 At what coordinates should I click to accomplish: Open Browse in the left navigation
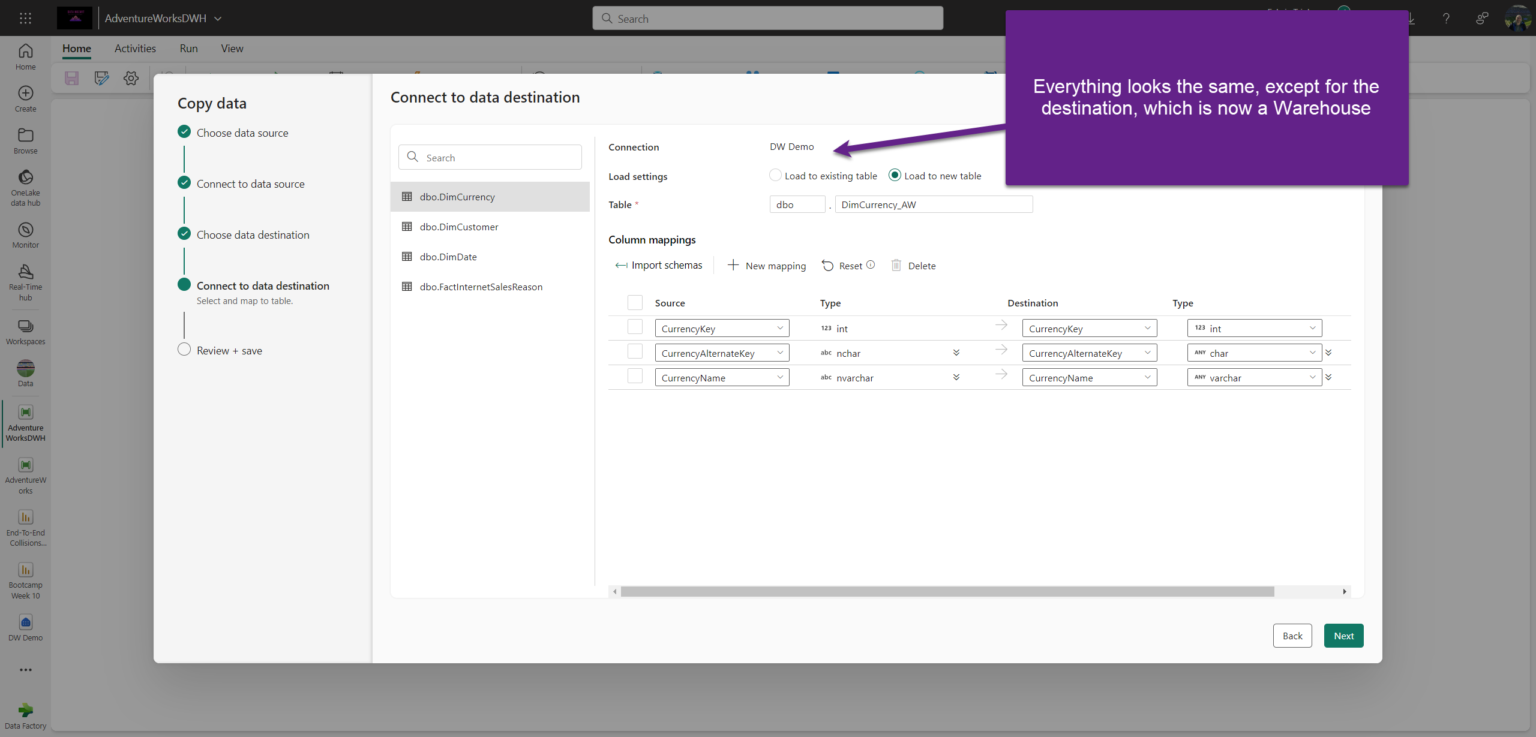25,141
